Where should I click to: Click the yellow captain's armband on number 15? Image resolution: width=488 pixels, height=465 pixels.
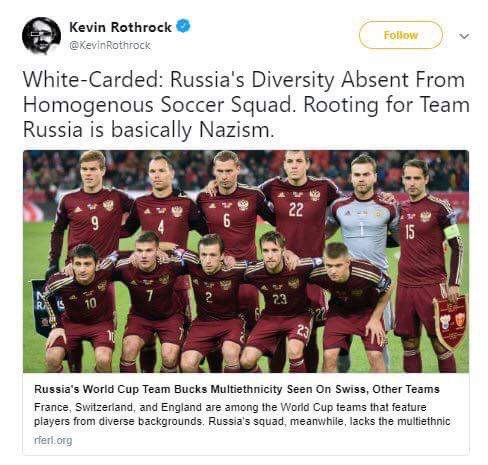[x=452, y=232]
